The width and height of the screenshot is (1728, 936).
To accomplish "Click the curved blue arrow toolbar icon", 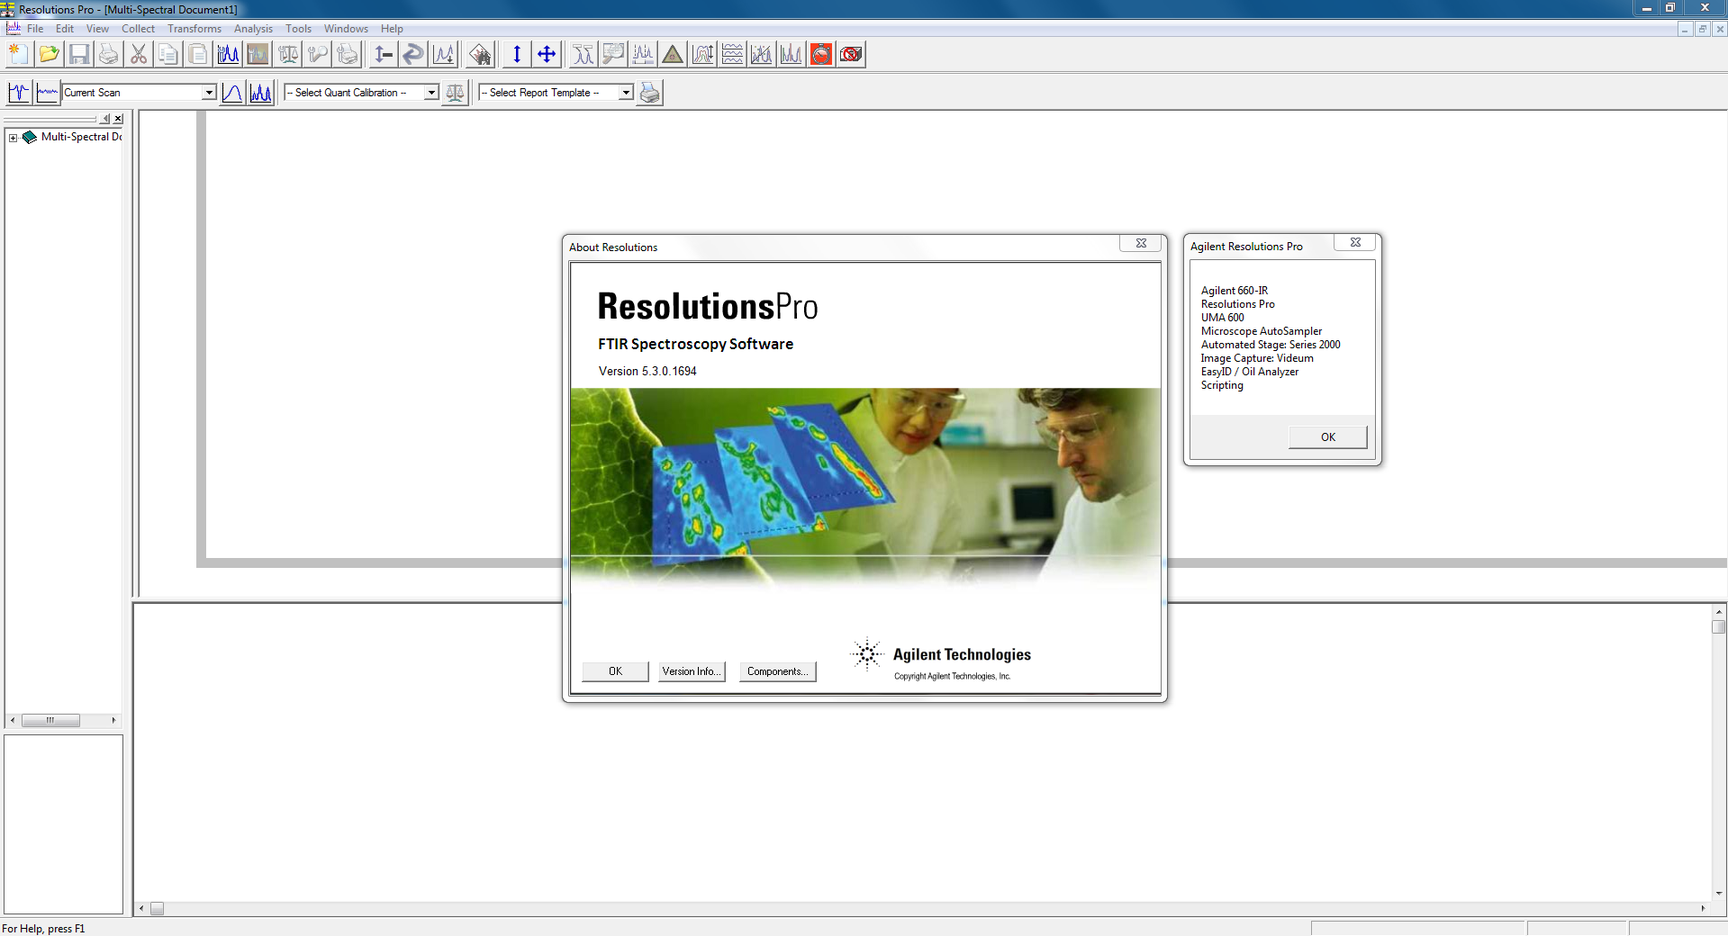I will 413,54.
